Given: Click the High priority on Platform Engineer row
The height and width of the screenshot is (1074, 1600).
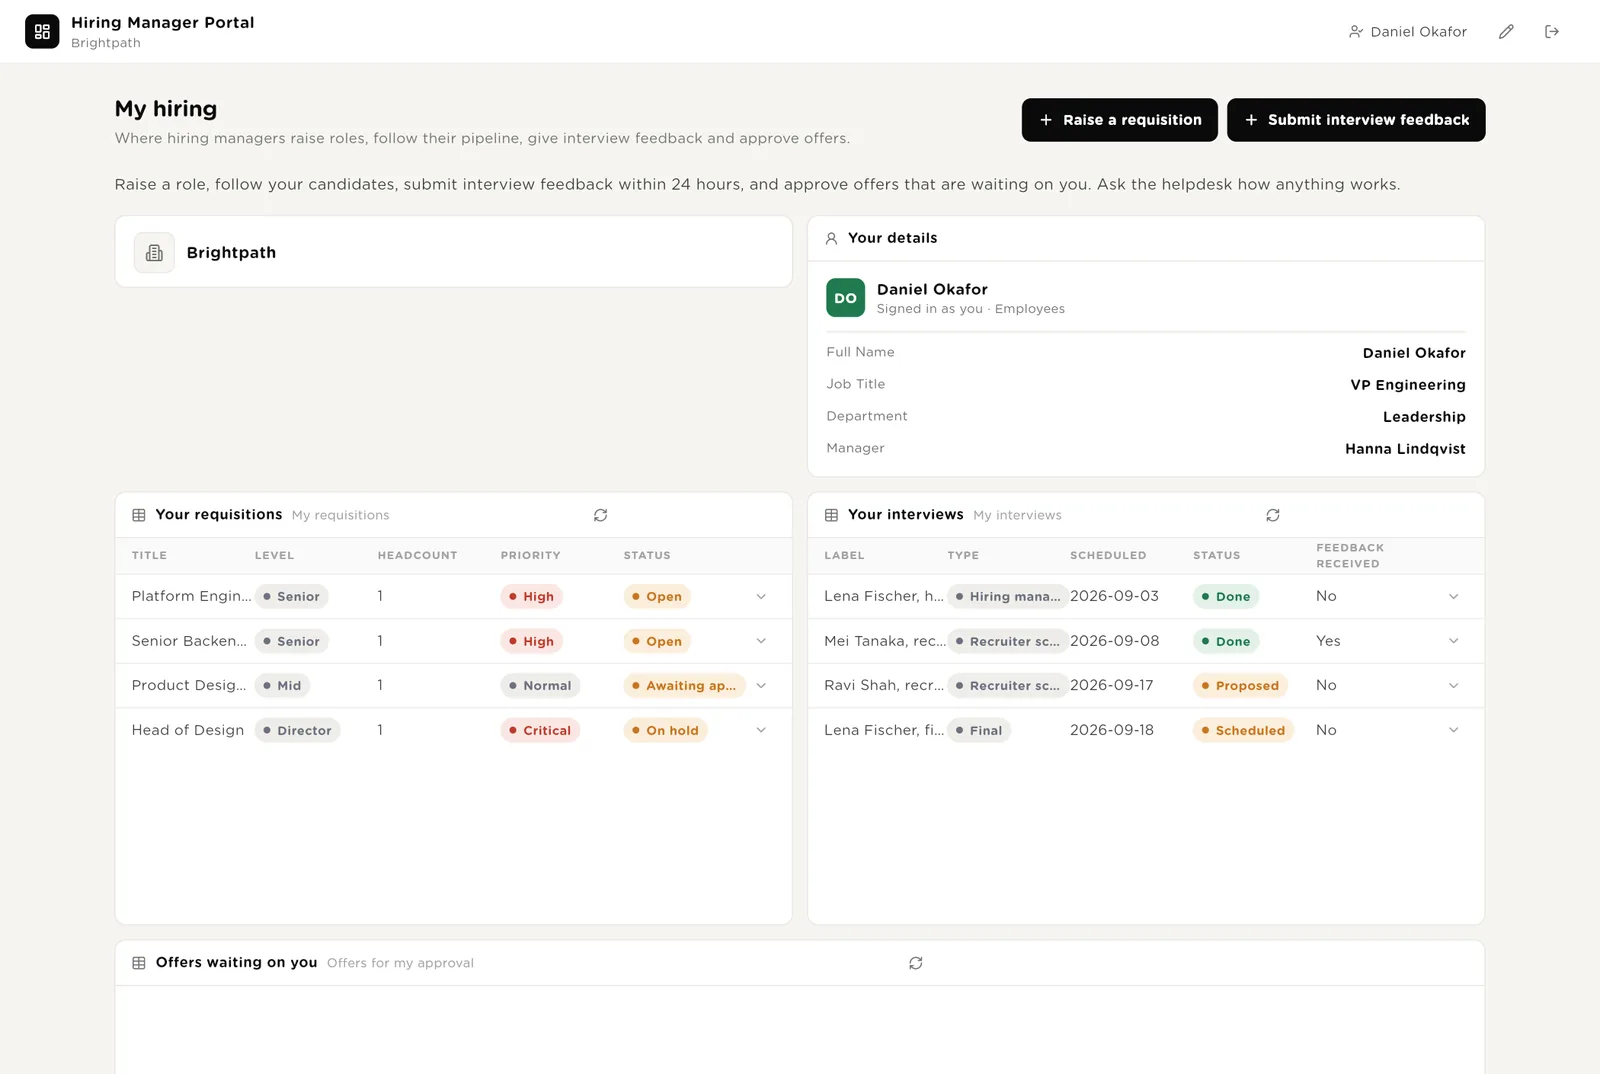Looking at the screenshot, I should 532,597.
